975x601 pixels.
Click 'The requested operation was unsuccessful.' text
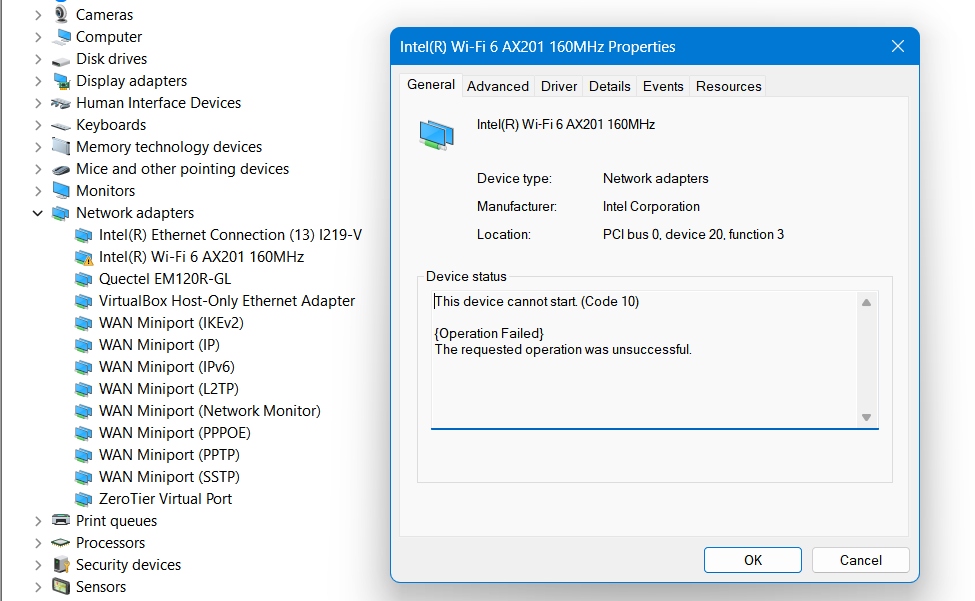(563, 349)
